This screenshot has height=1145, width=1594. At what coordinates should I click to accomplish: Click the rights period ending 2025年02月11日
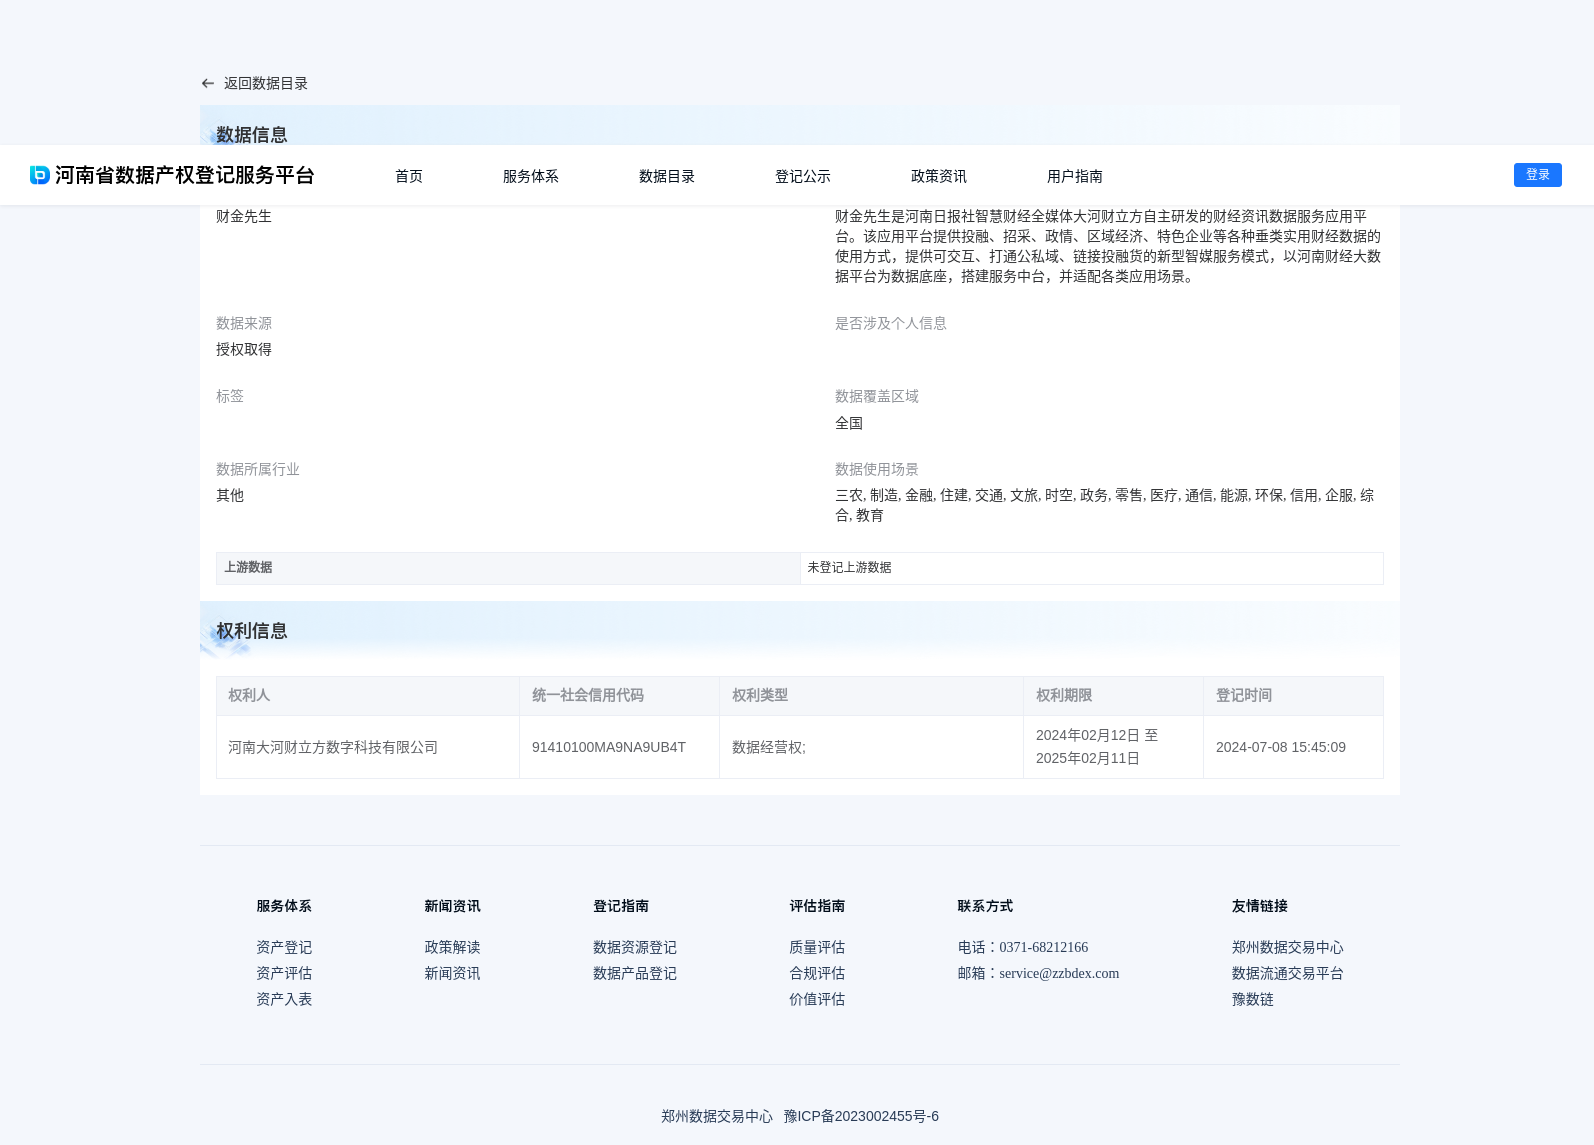tap(1088, 758)
